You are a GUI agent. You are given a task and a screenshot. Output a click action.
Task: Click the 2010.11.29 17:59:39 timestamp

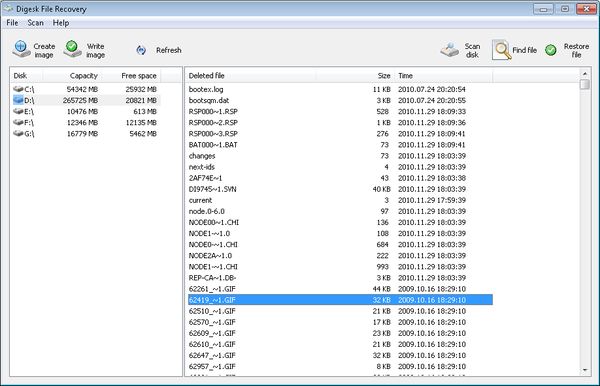coord(432,200)
